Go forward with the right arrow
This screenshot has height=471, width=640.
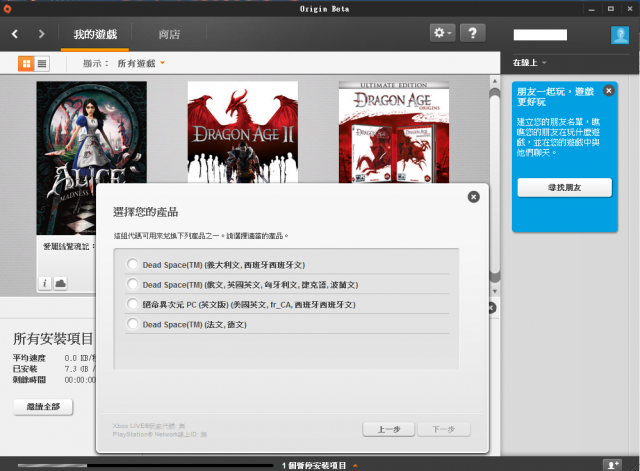[41, 34]
